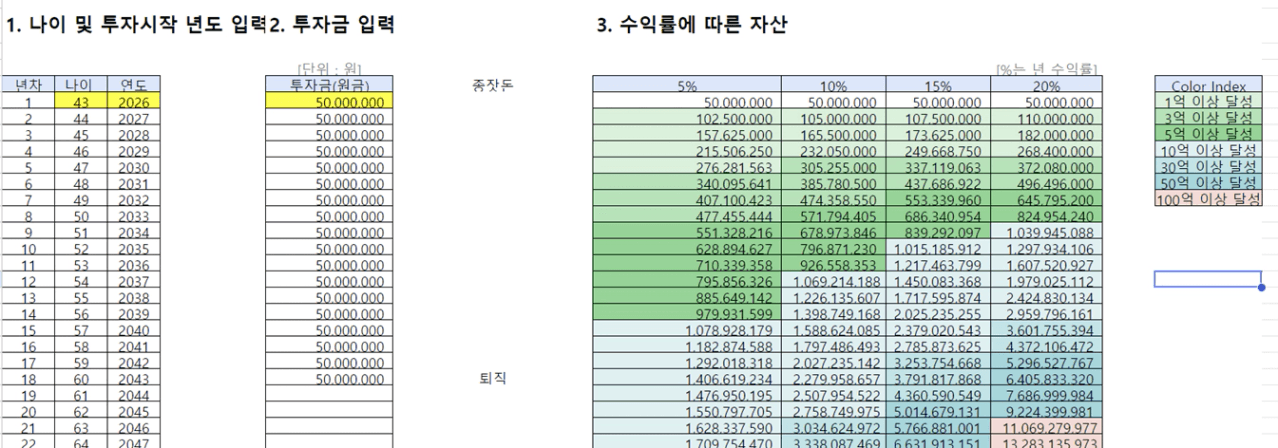The image size is (1278, 448).
Task: Select the value '710.339.358'
Action: point(687,264)
